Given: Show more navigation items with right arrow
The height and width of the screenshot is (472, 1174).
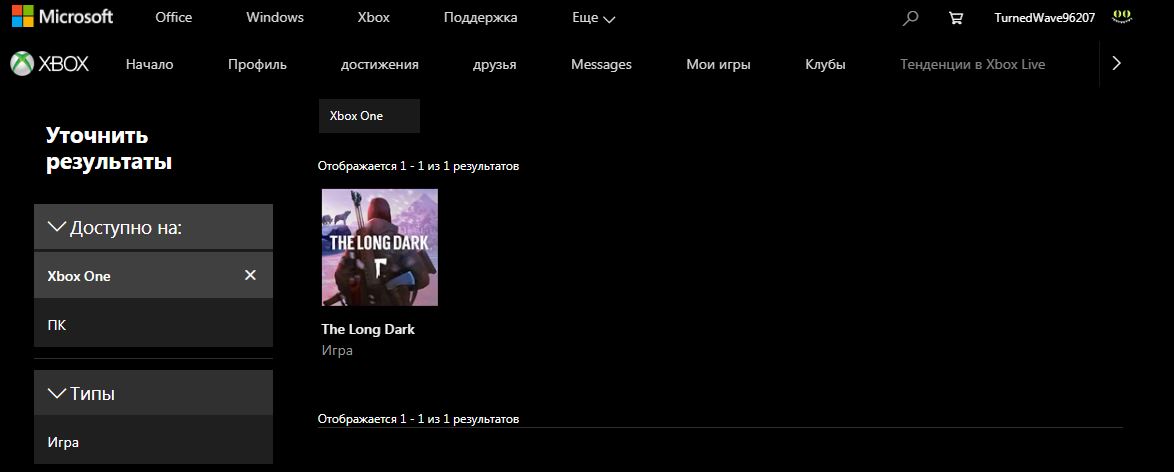Looking at the screenshot, I should point(1116,64).
